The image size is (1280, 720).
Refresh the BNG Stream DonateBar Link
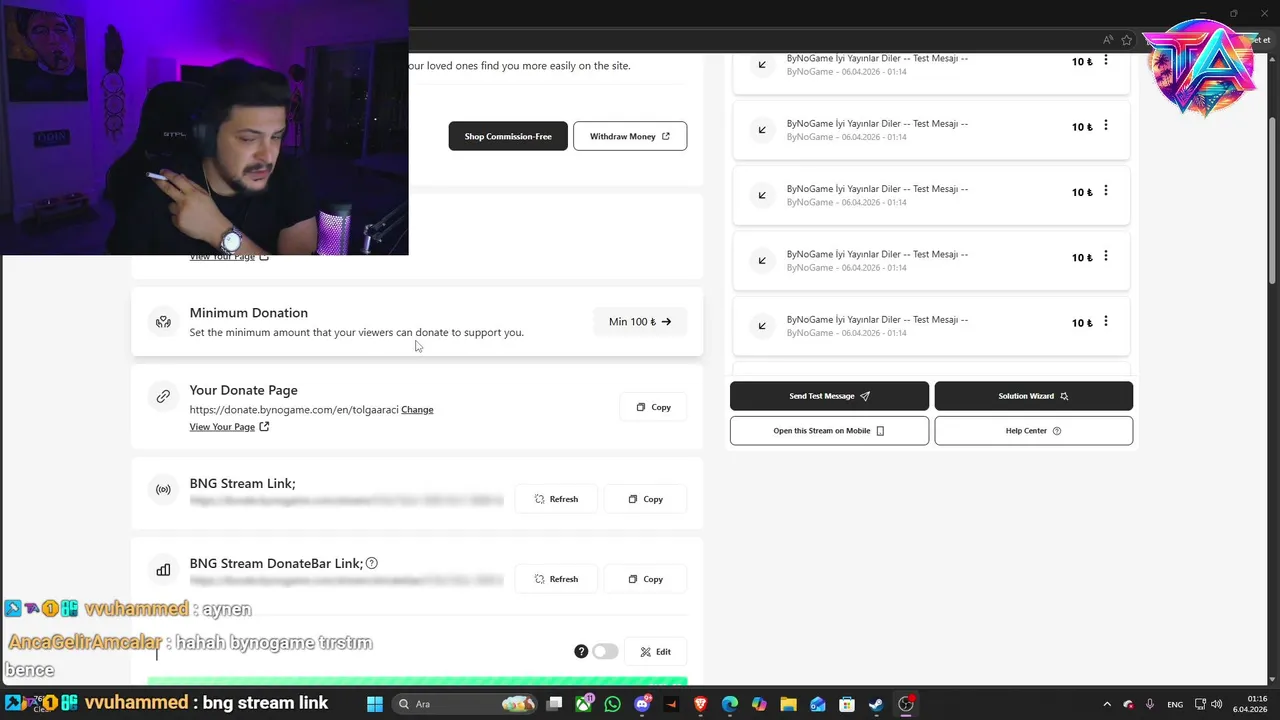pyautogui.click(x=556, y=579)
